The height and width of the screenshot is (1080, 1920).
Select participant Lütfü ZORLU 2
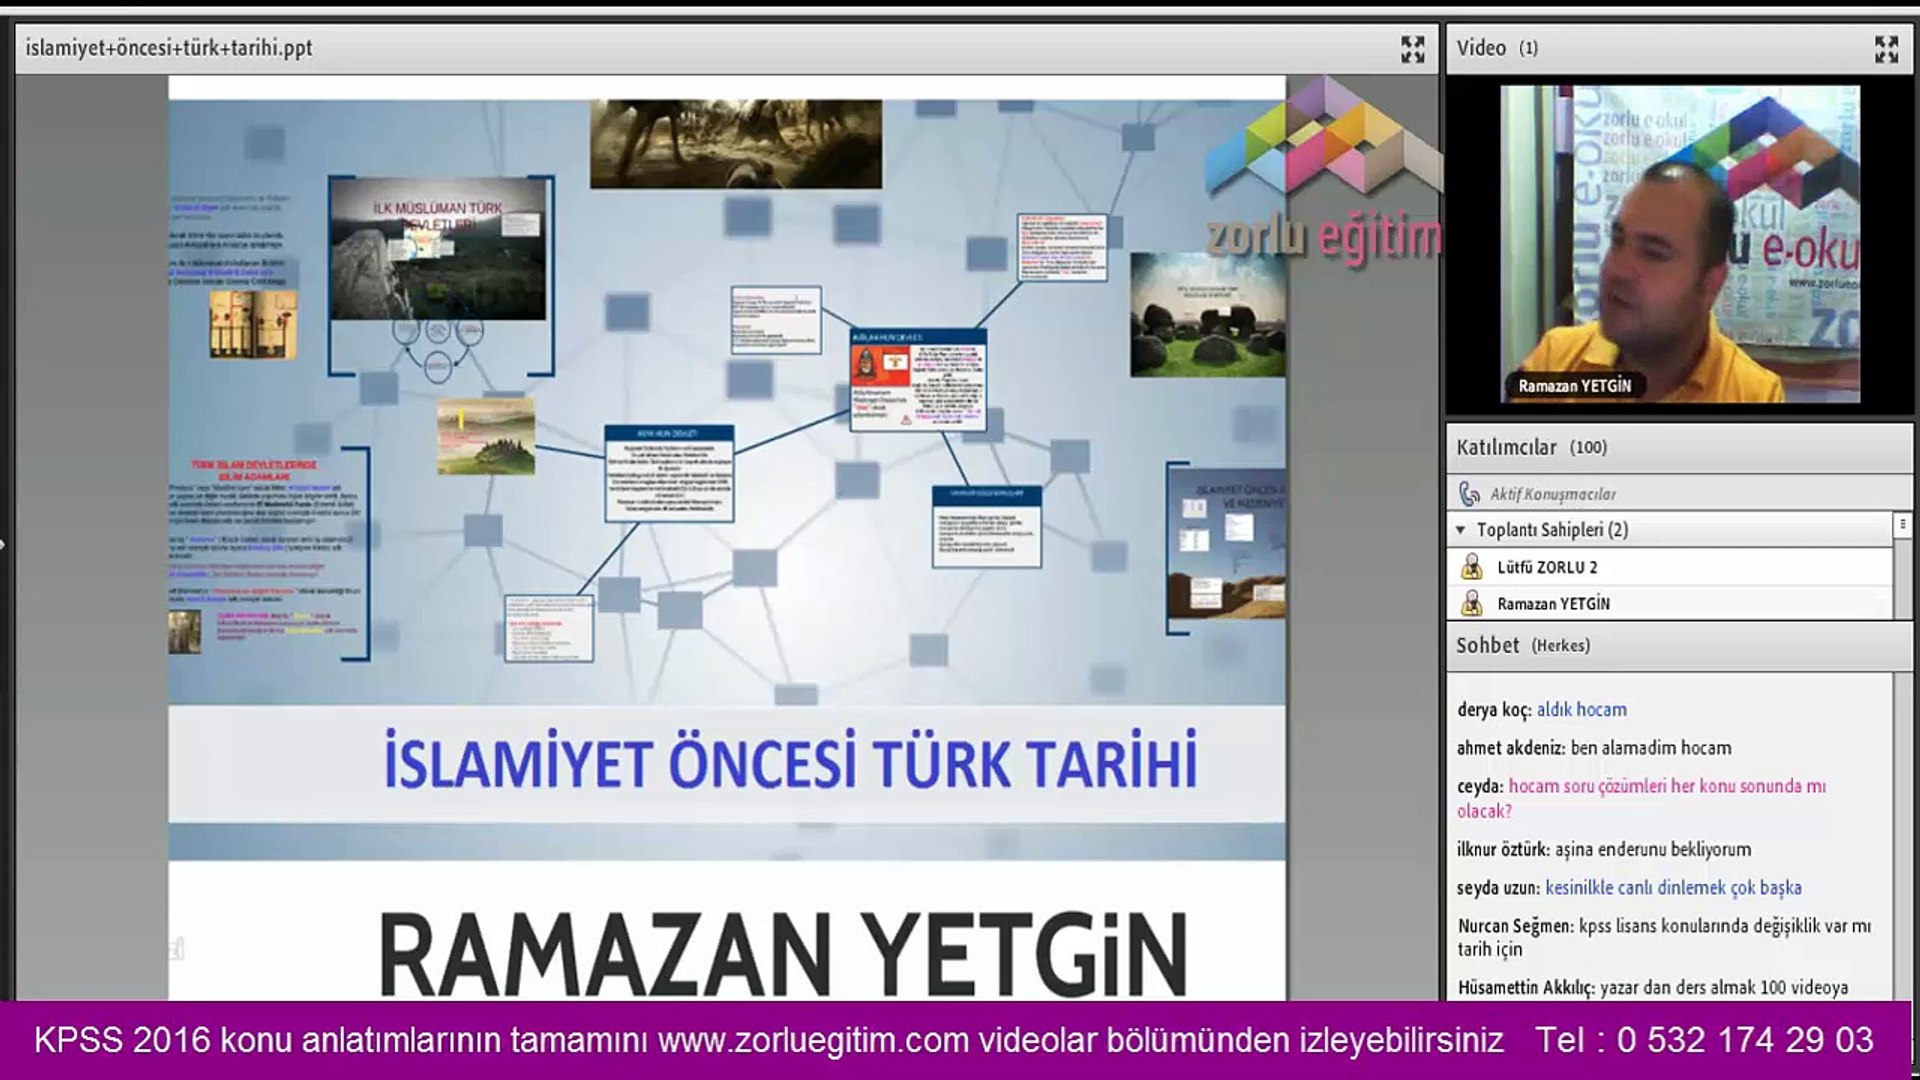1547,567
